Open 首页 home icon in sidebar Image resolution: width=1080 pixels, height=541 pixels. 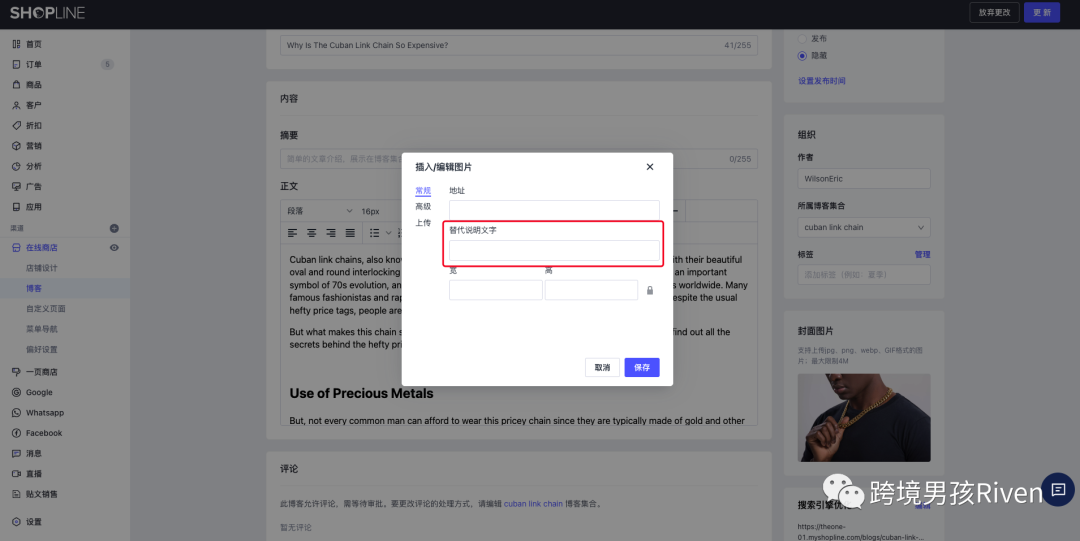16,44
